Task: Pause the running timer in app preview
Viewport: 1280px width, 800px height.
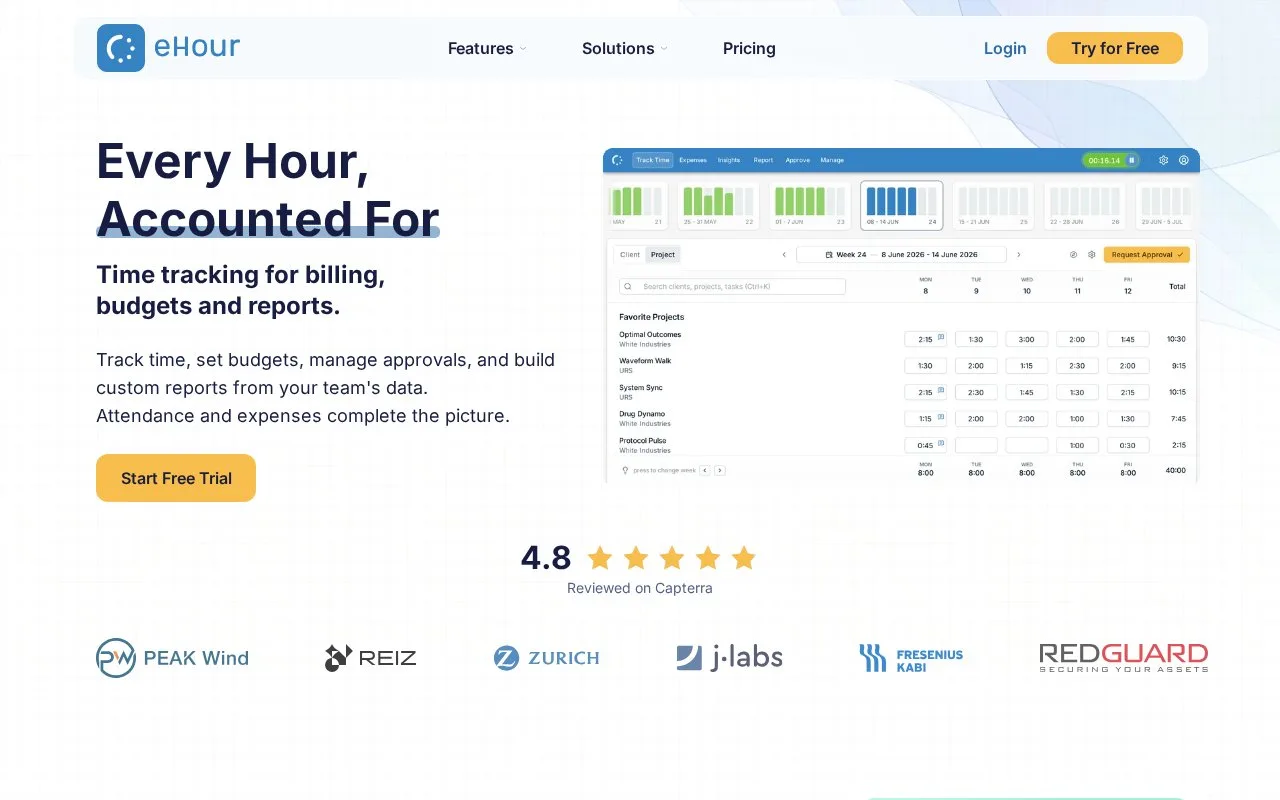Action: tap(1132, 160)
